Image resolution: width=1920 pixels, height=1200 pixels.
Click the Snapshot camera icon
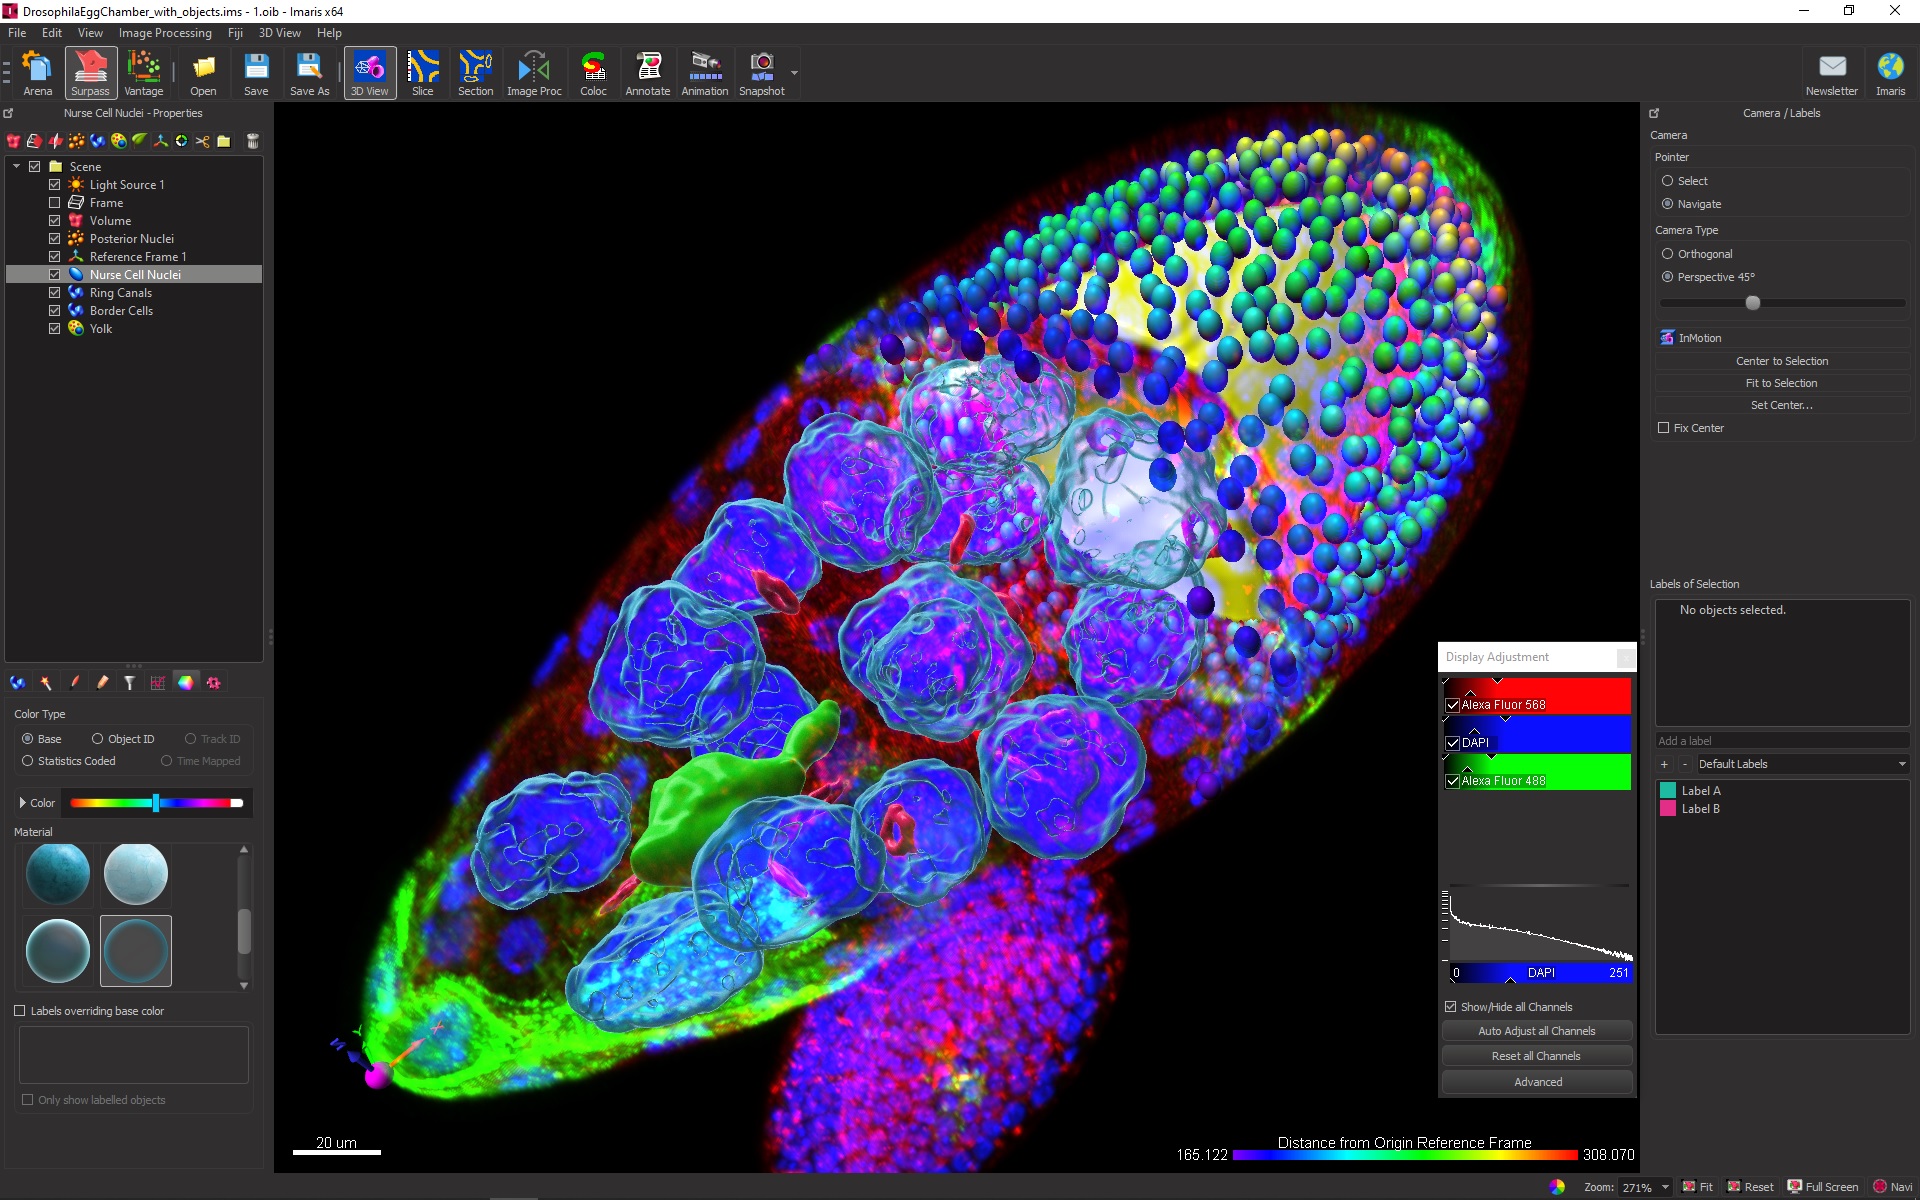coord(761,73)
